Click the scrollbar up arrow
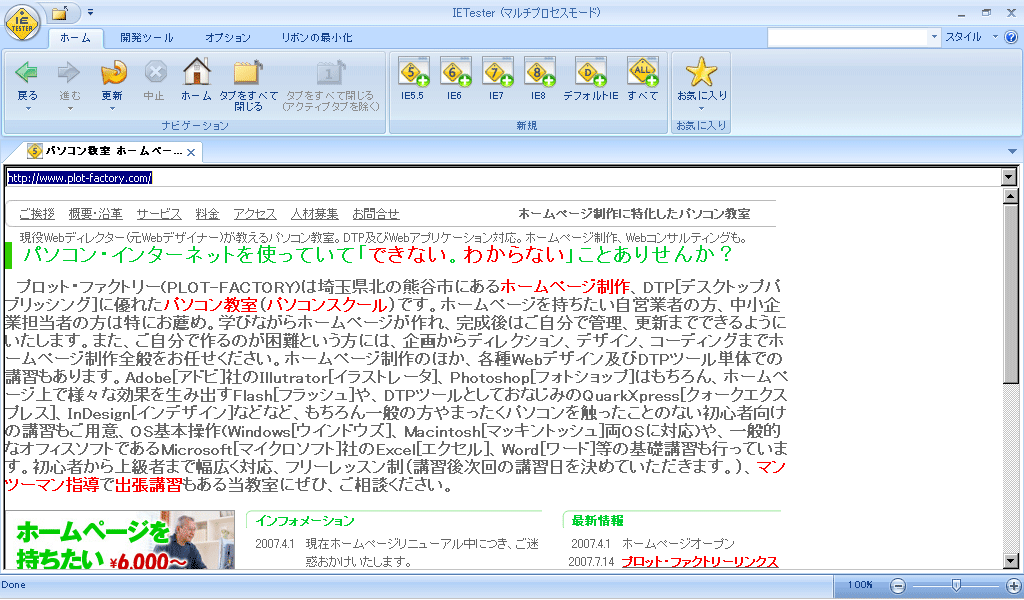 click(x=1010, y=196)
